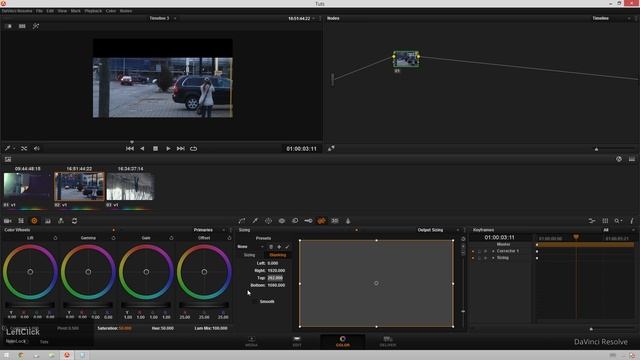Open the Color Match palette
640x360 pixels.
point(21,221)
